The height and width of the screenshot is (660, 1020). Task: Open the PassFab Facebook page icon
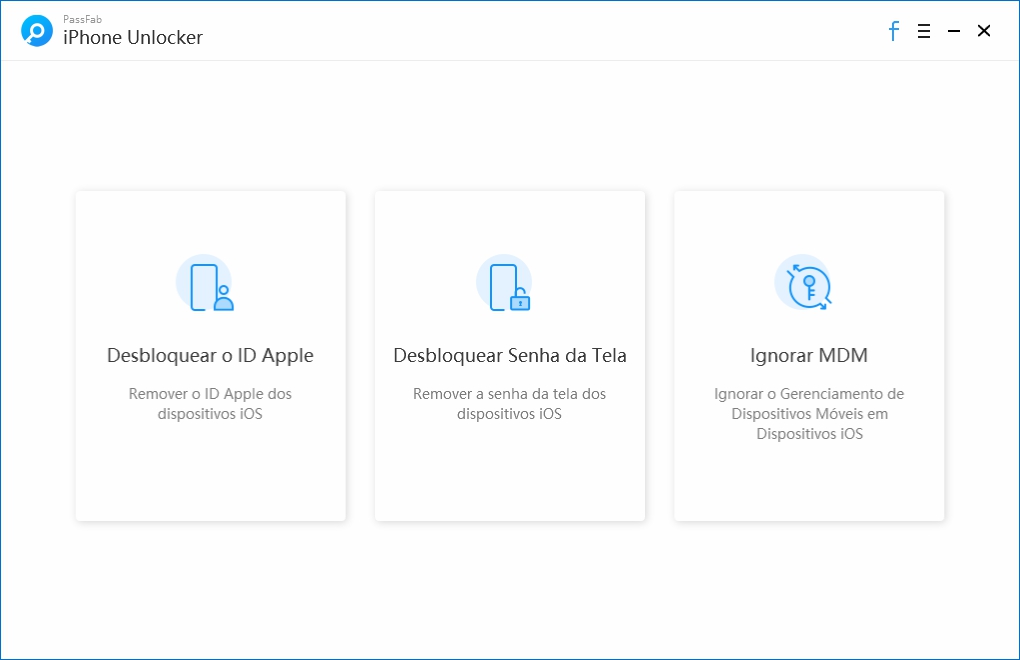[x=894, y=31]
